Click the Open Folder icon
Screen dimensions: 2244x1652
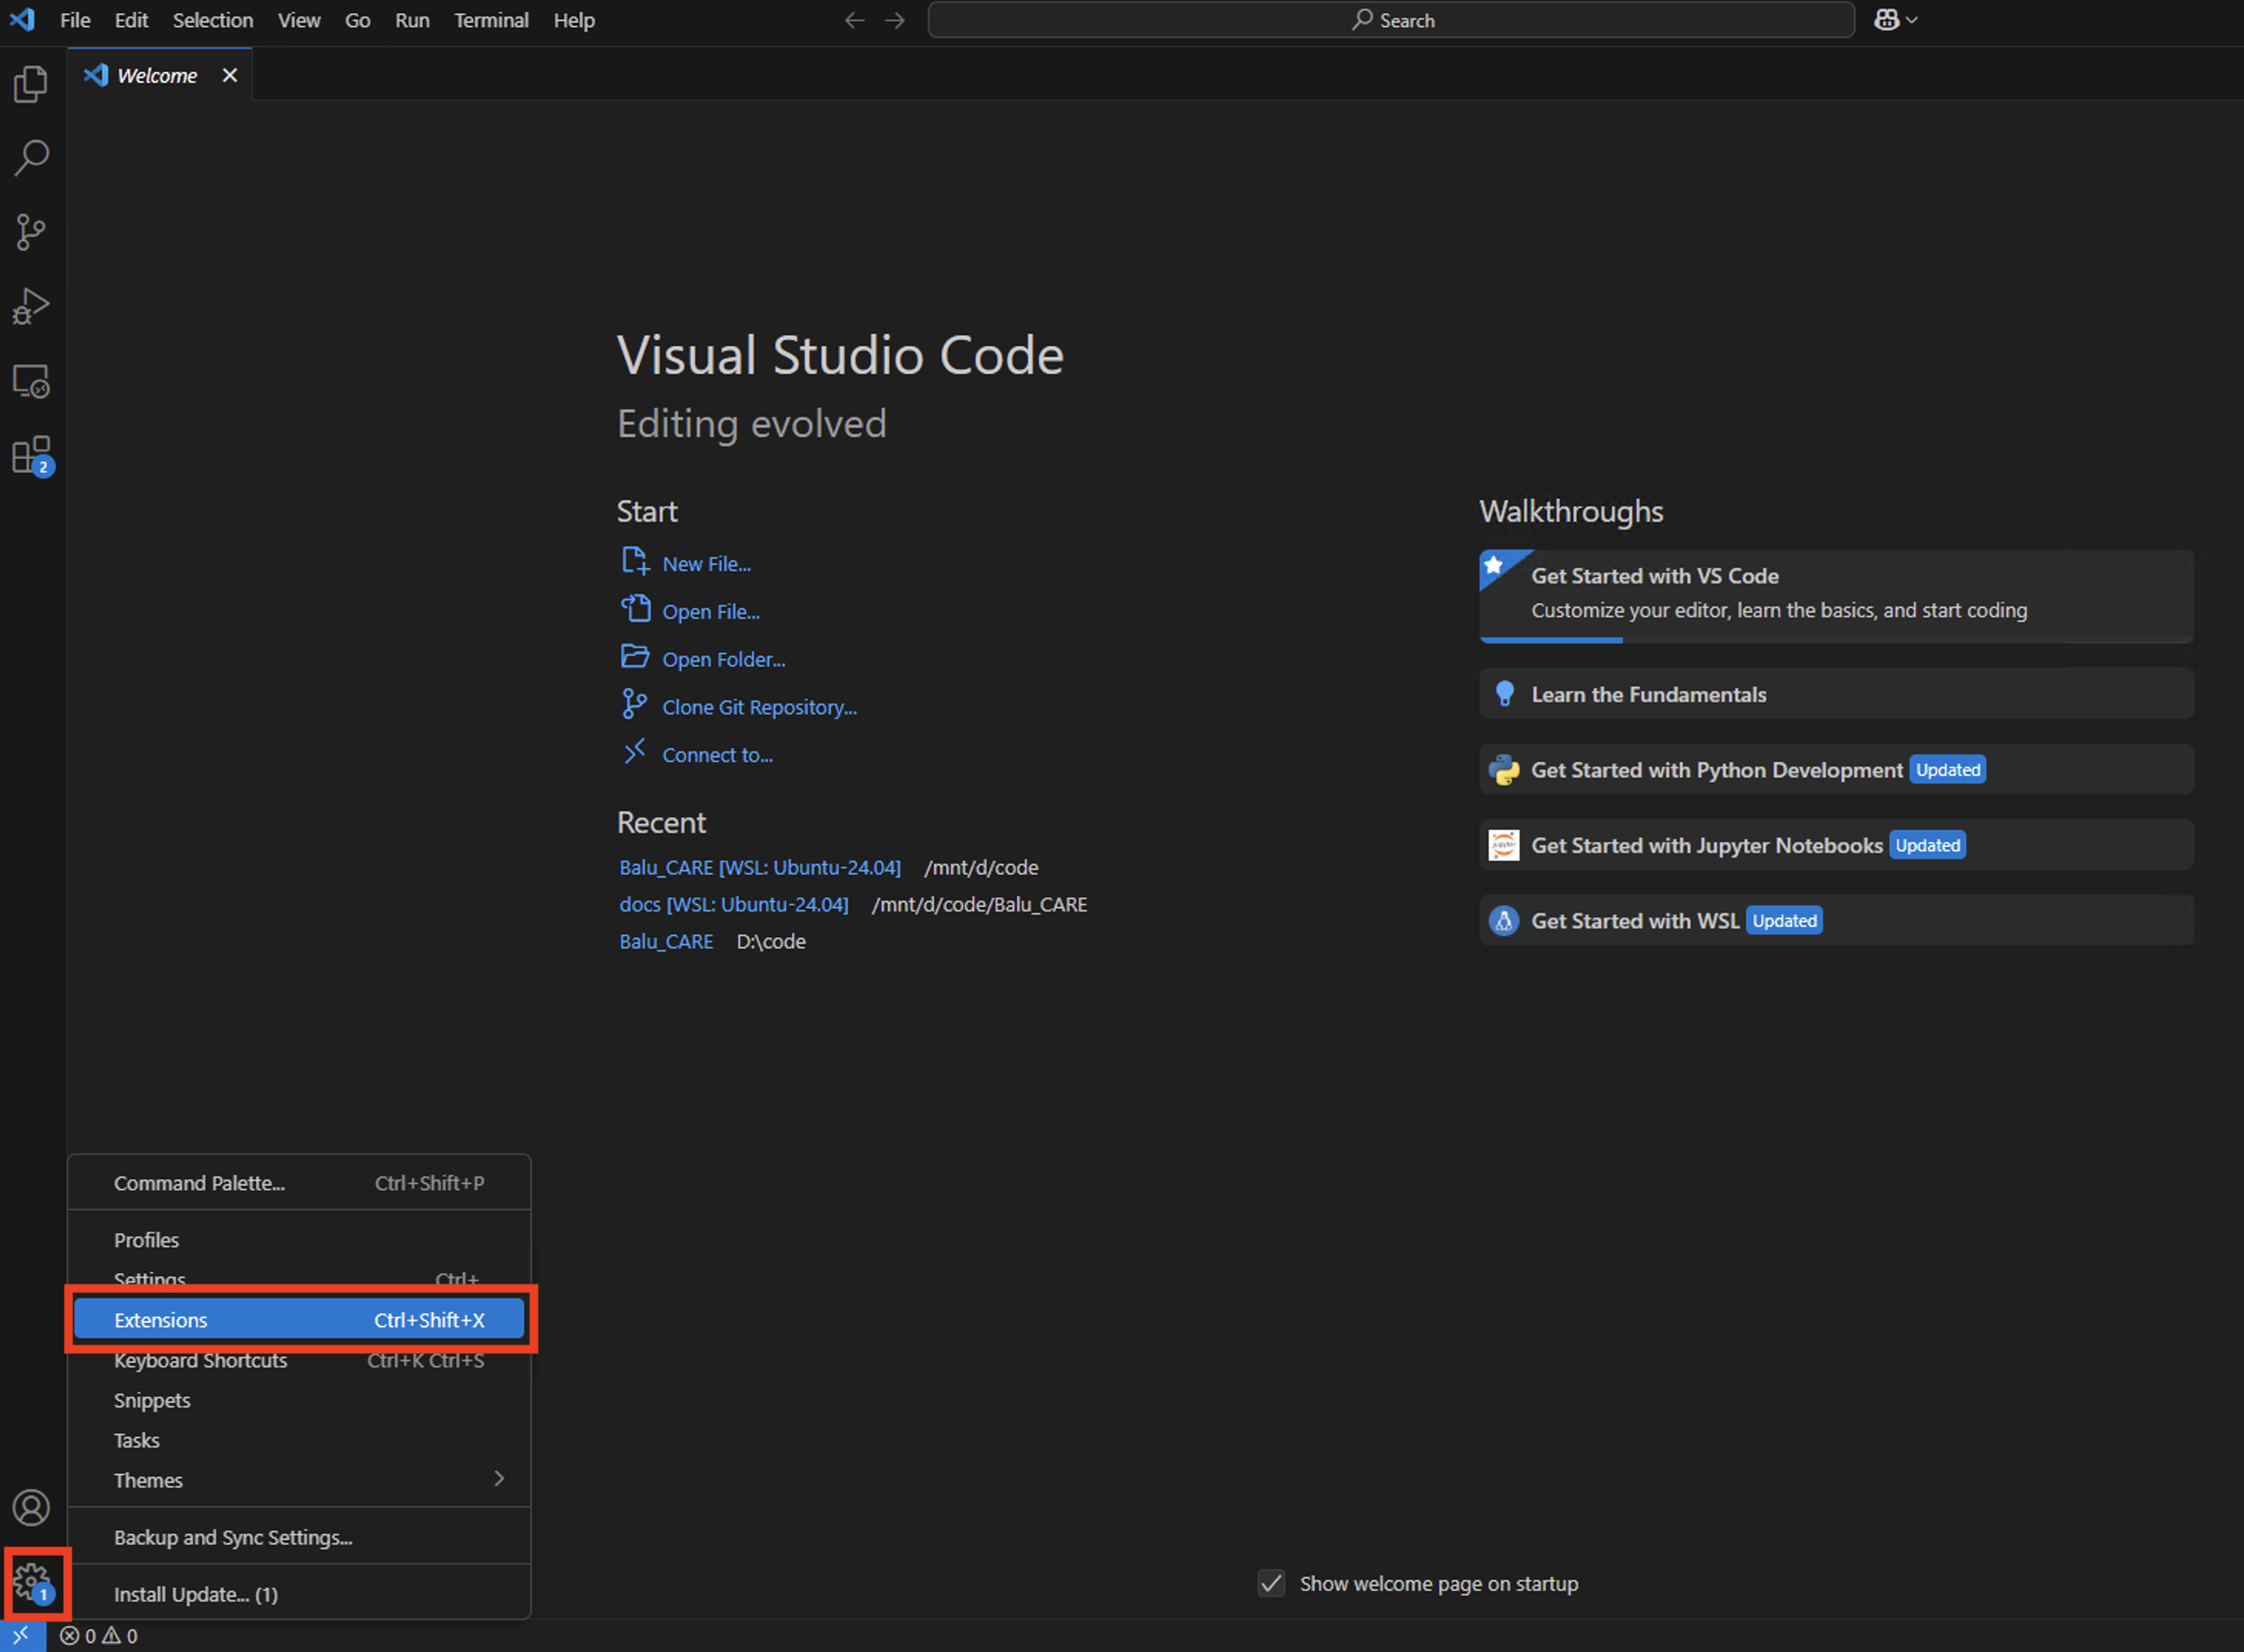click(635, 656)
